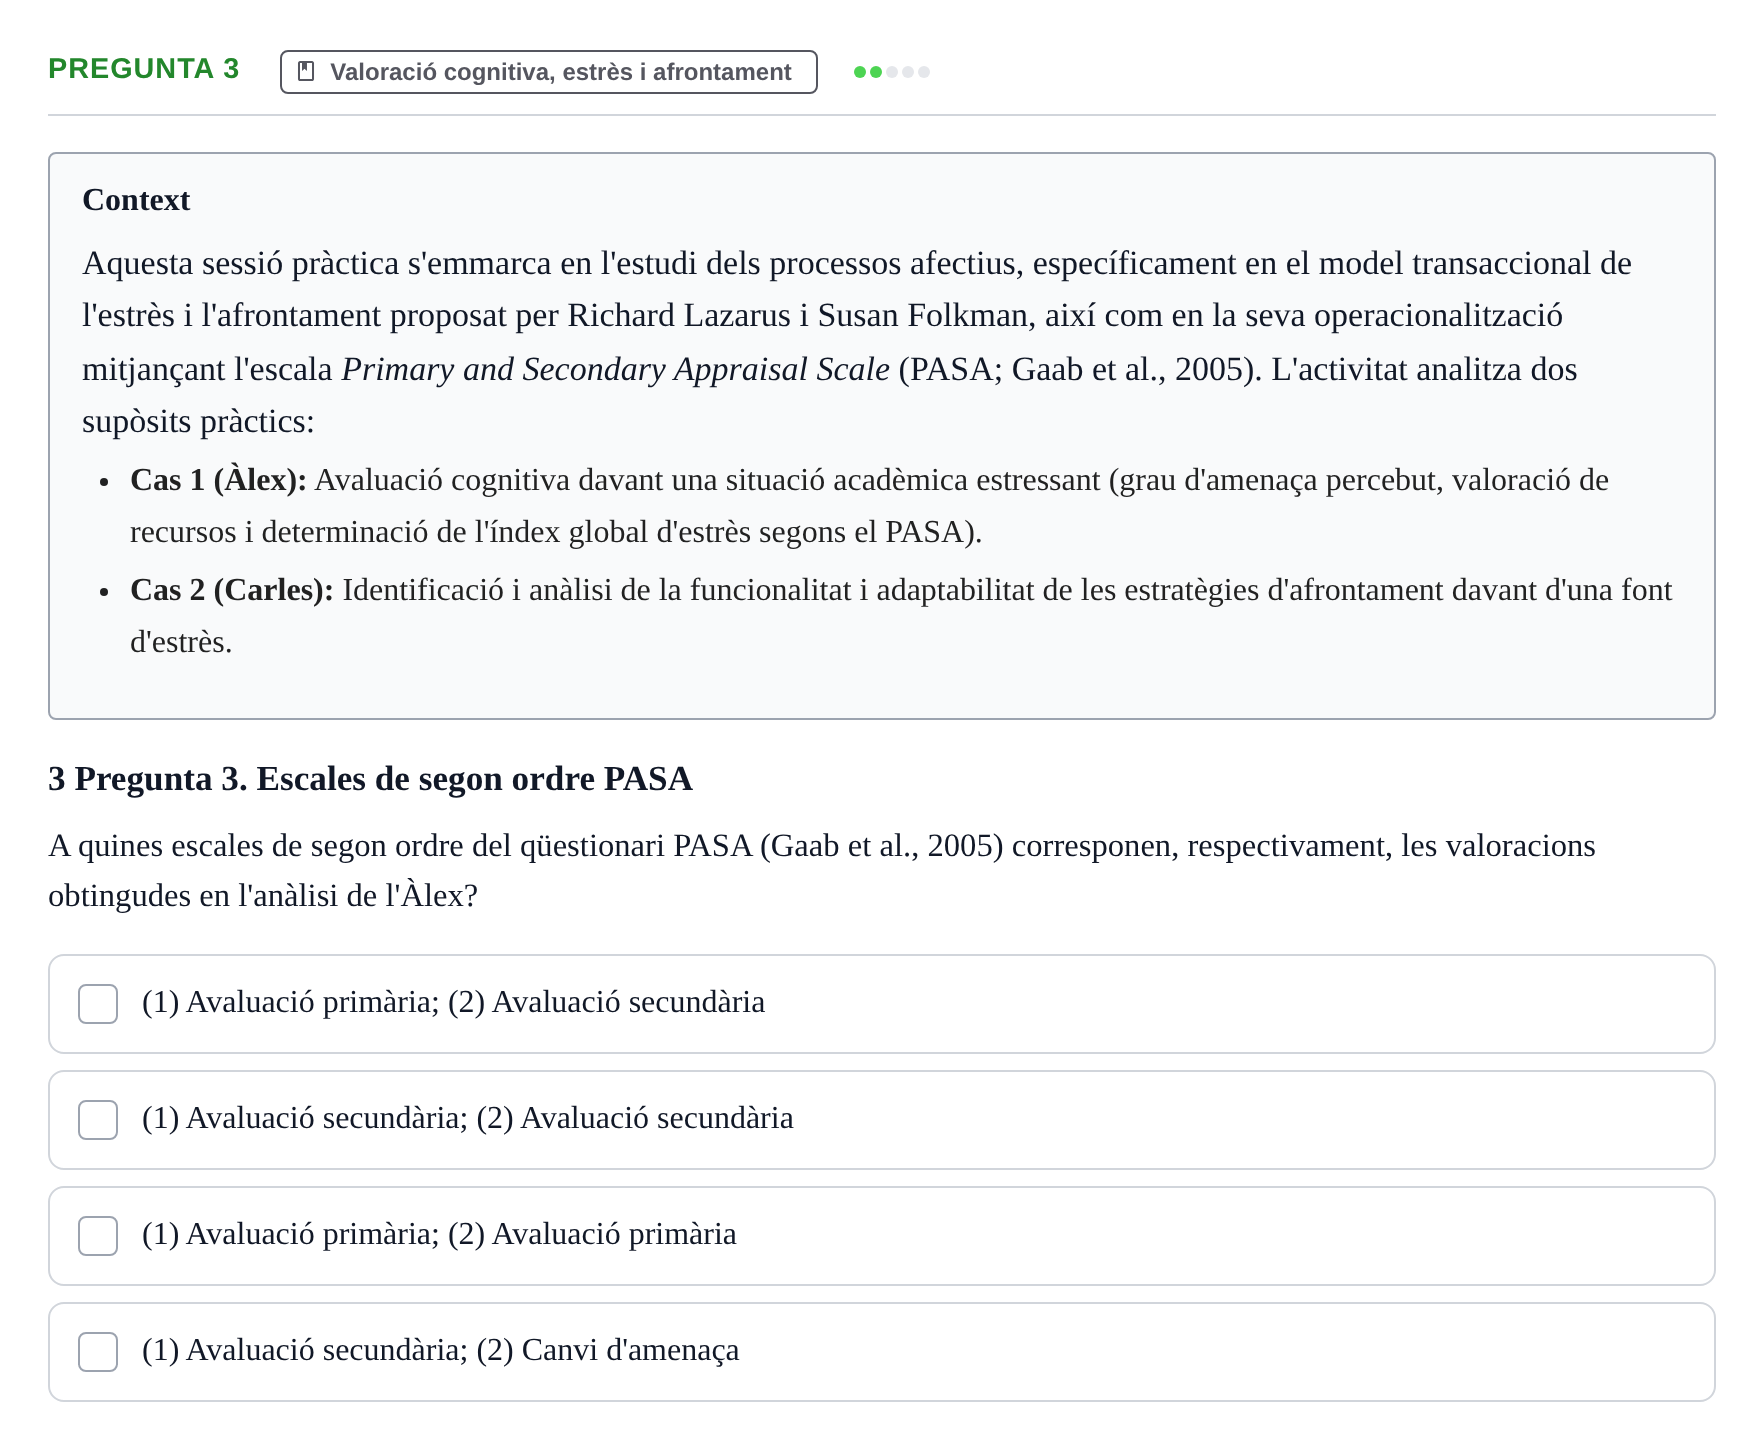The image size is (1764, 1450).
Task: Click the third progress dot
Action: (892, 72)
